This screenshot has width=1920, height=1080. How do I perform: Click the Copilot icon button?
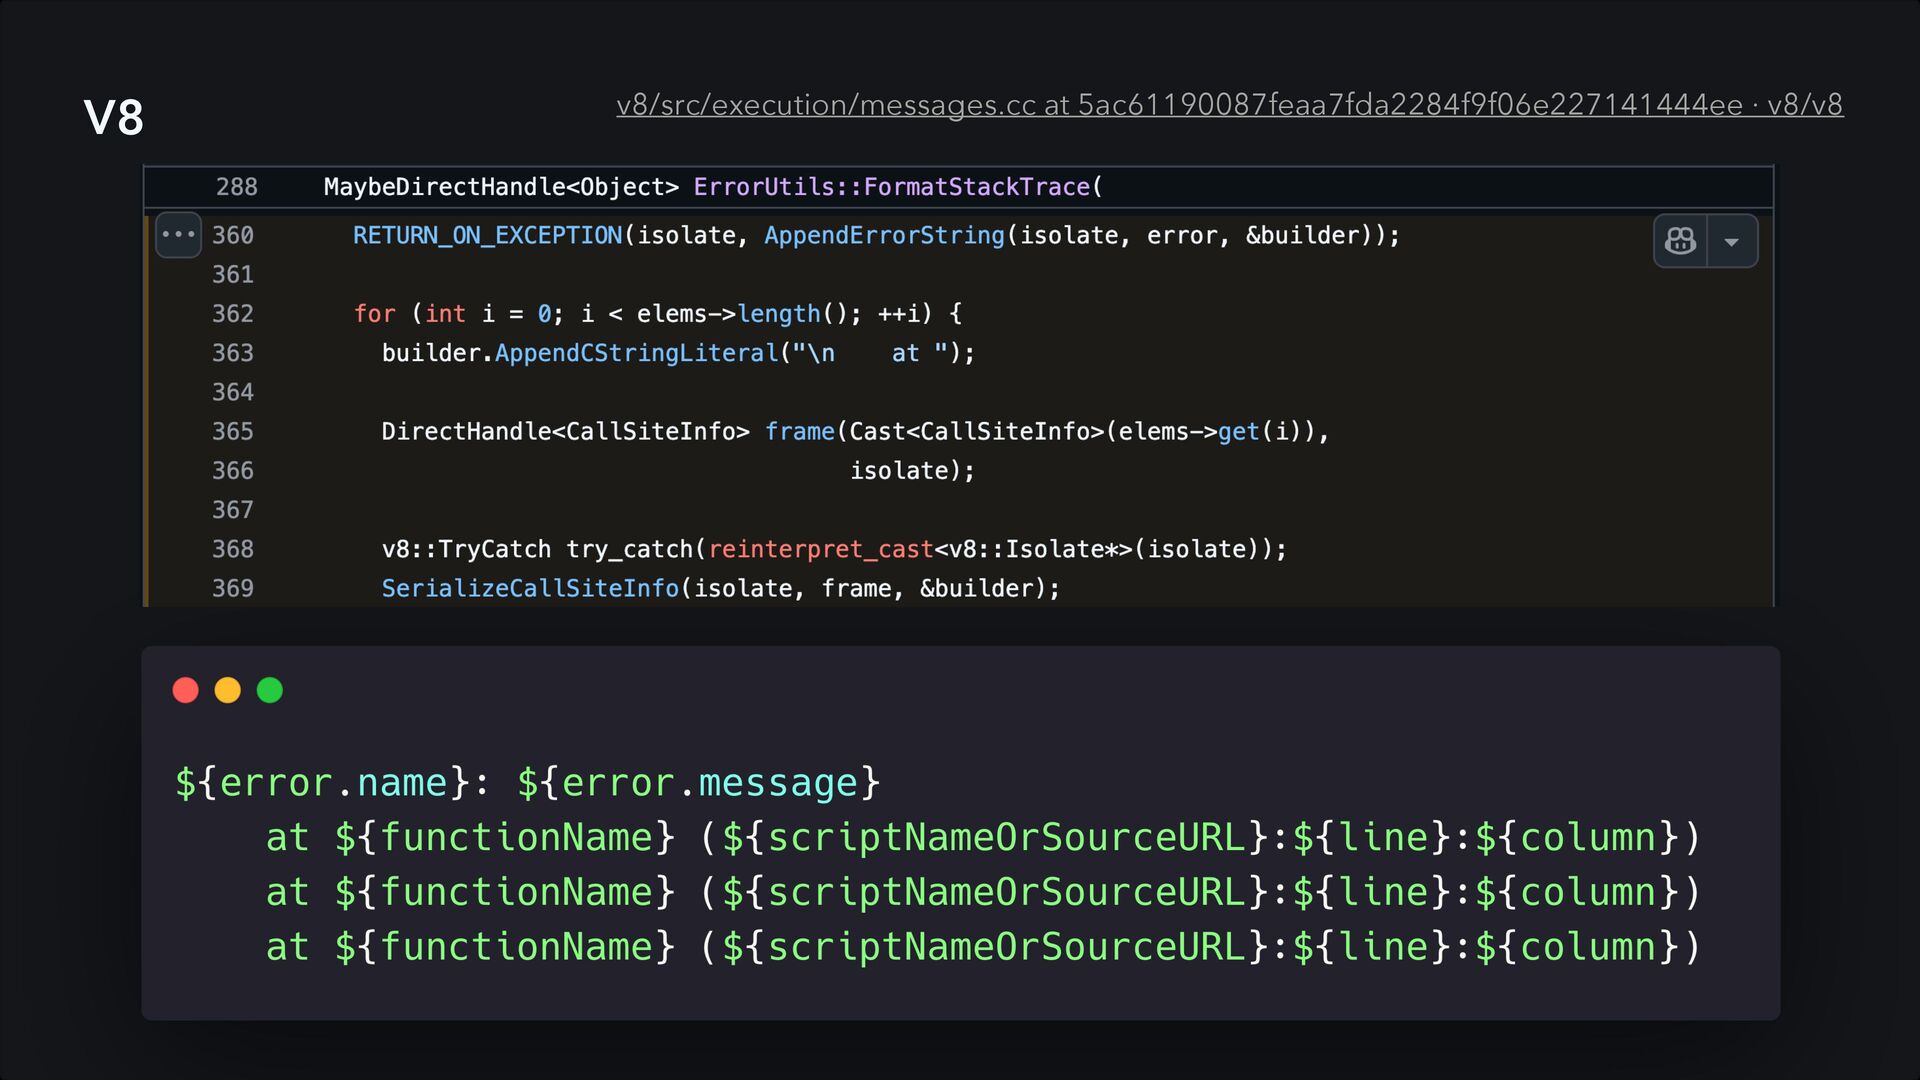[1680, 241]
